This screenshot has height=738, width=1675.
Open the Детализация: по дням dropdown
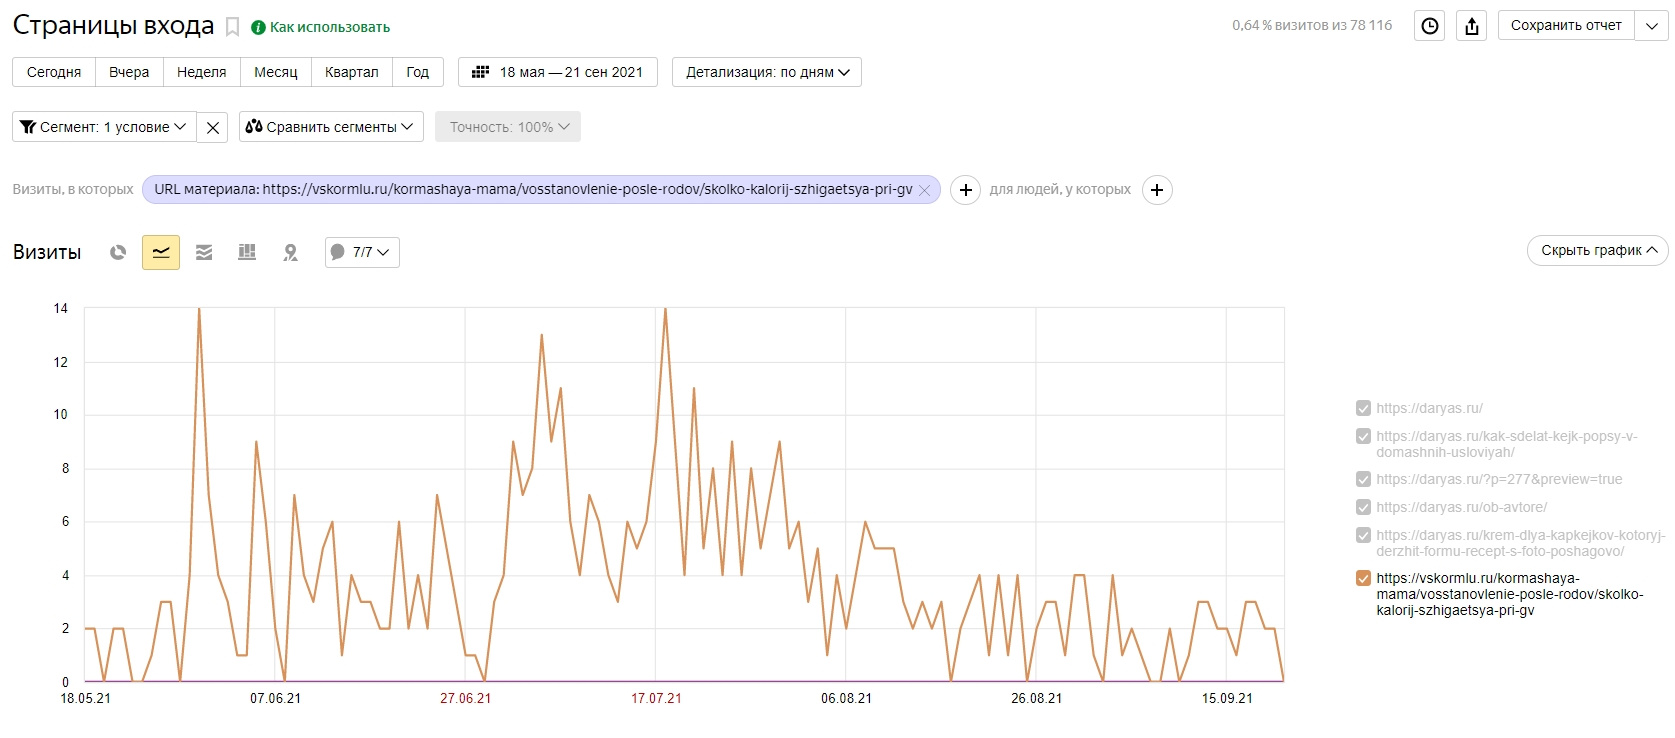767,72
